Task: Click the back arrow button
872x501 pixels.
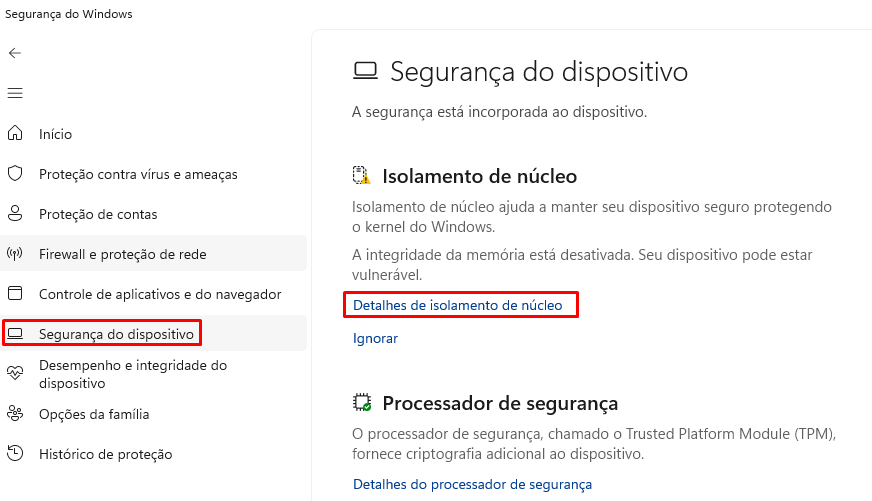Action: [x=15, y=53]
